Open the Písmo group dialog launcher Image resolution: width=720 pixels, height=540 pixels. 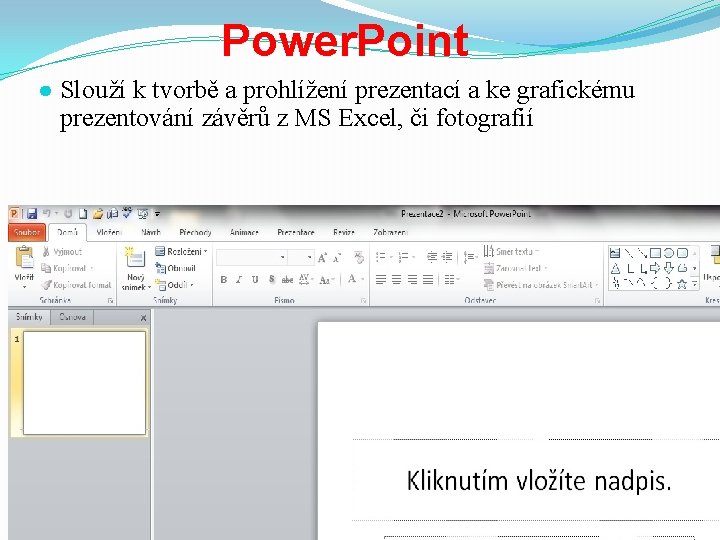coord(363,301)
